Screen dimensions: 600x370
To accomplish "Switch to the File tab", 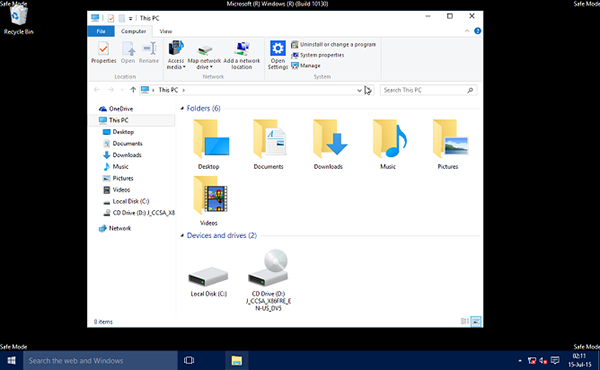I will coord(101,31).
